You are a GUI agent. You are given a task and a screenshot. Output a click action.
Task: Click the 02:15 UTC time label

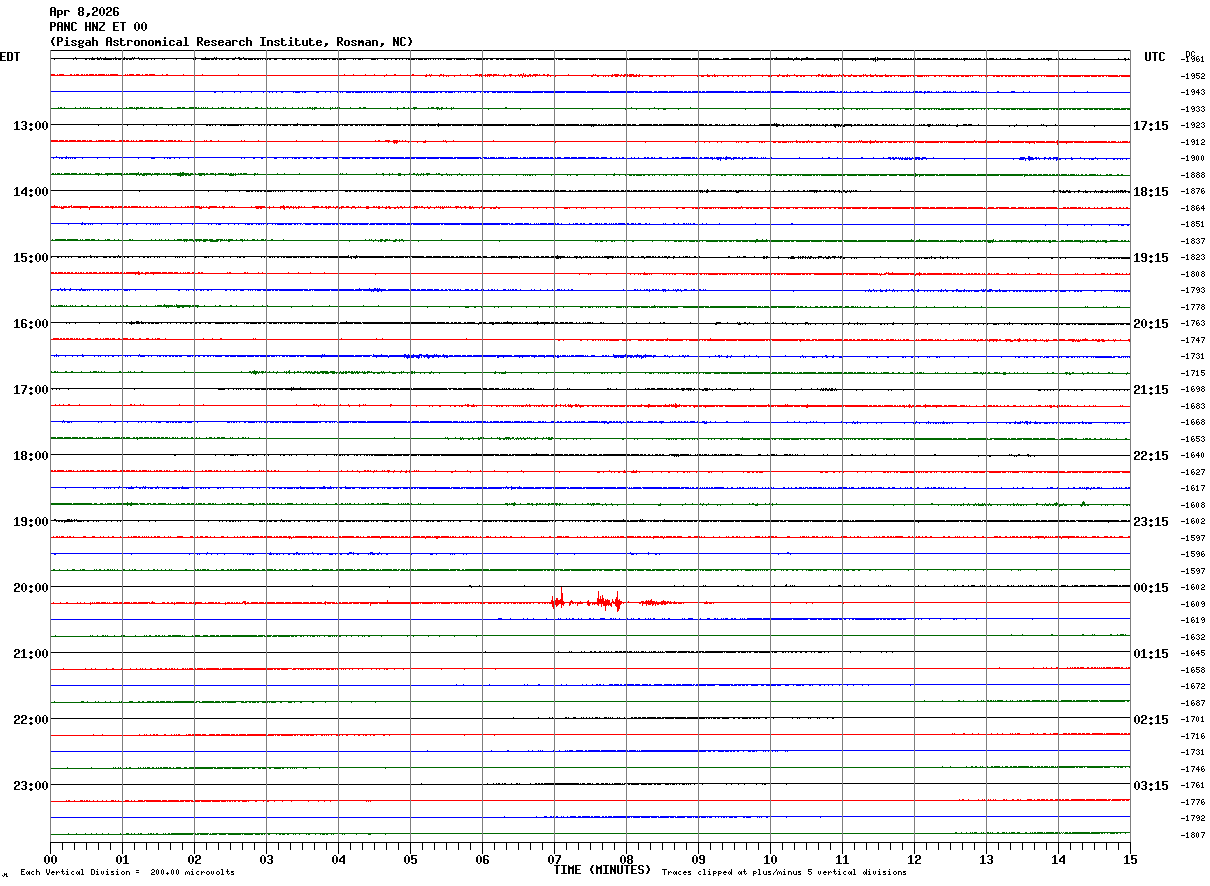[x=1150, y=720]
